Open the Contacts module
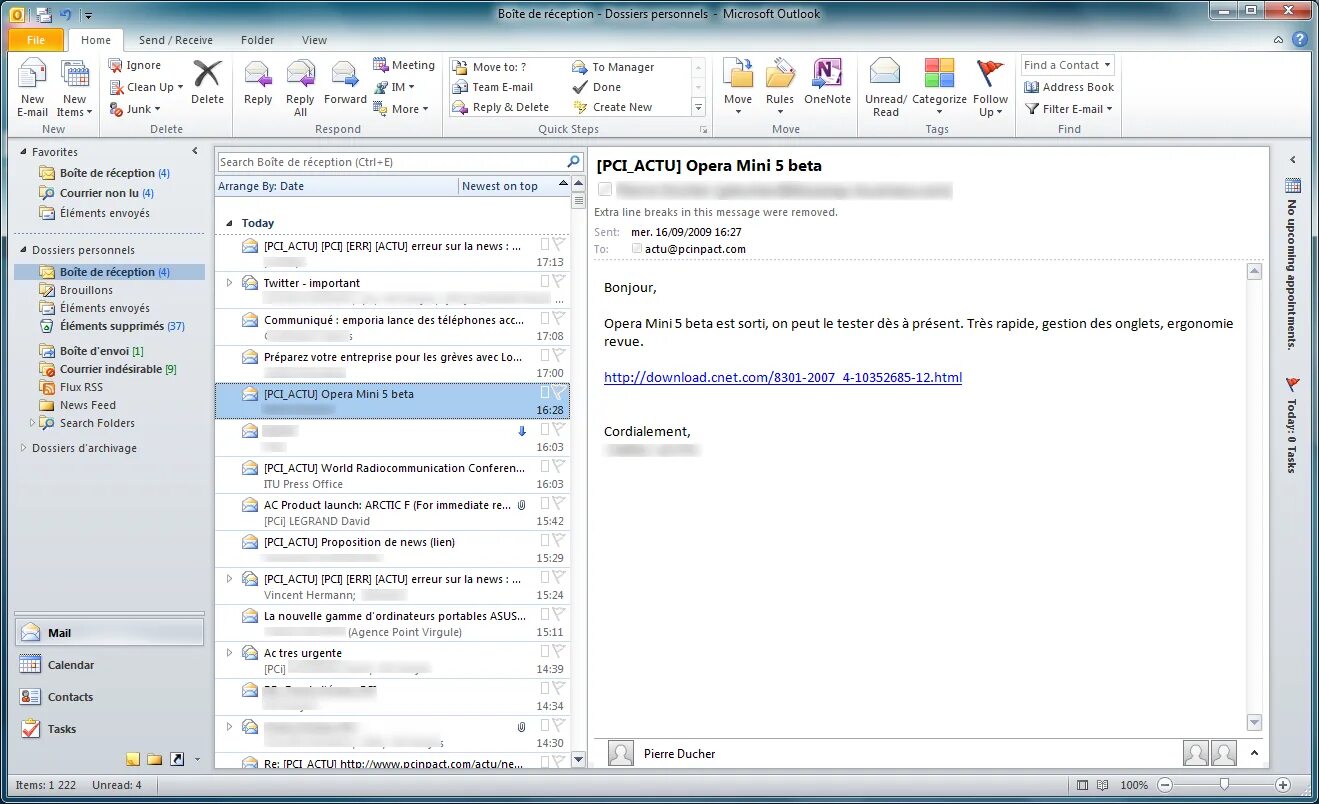Screen dimensions: 1319x804 click(110, 697)
